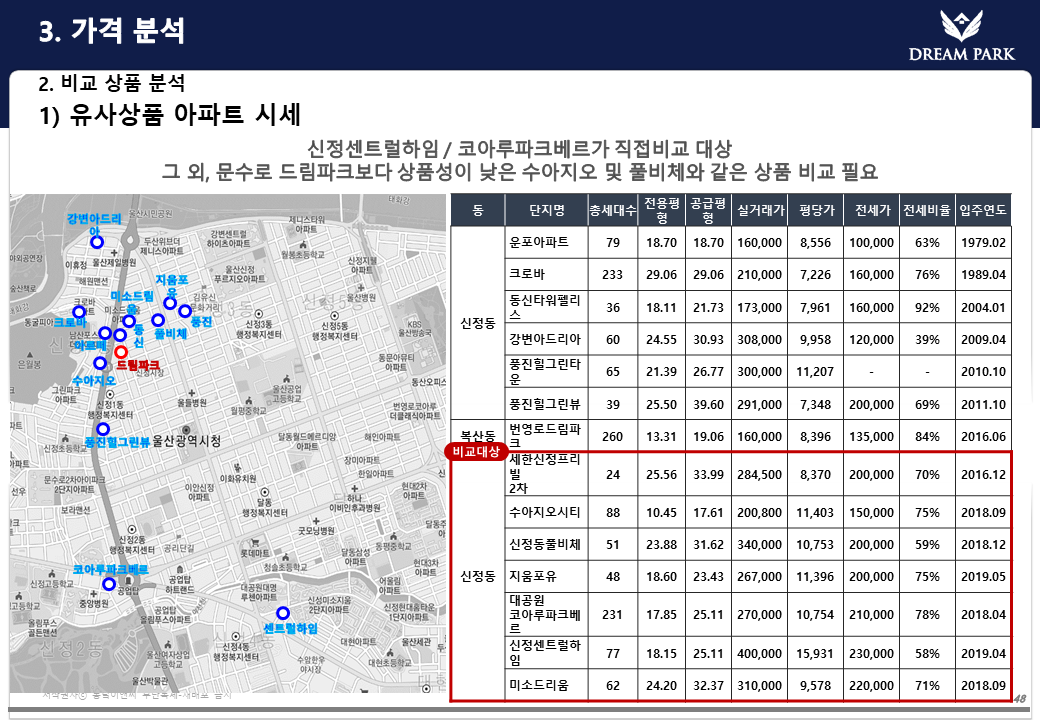Screen dimensions: 1040x720
Task: Click the 복산동 district cell
Action: 478,436
